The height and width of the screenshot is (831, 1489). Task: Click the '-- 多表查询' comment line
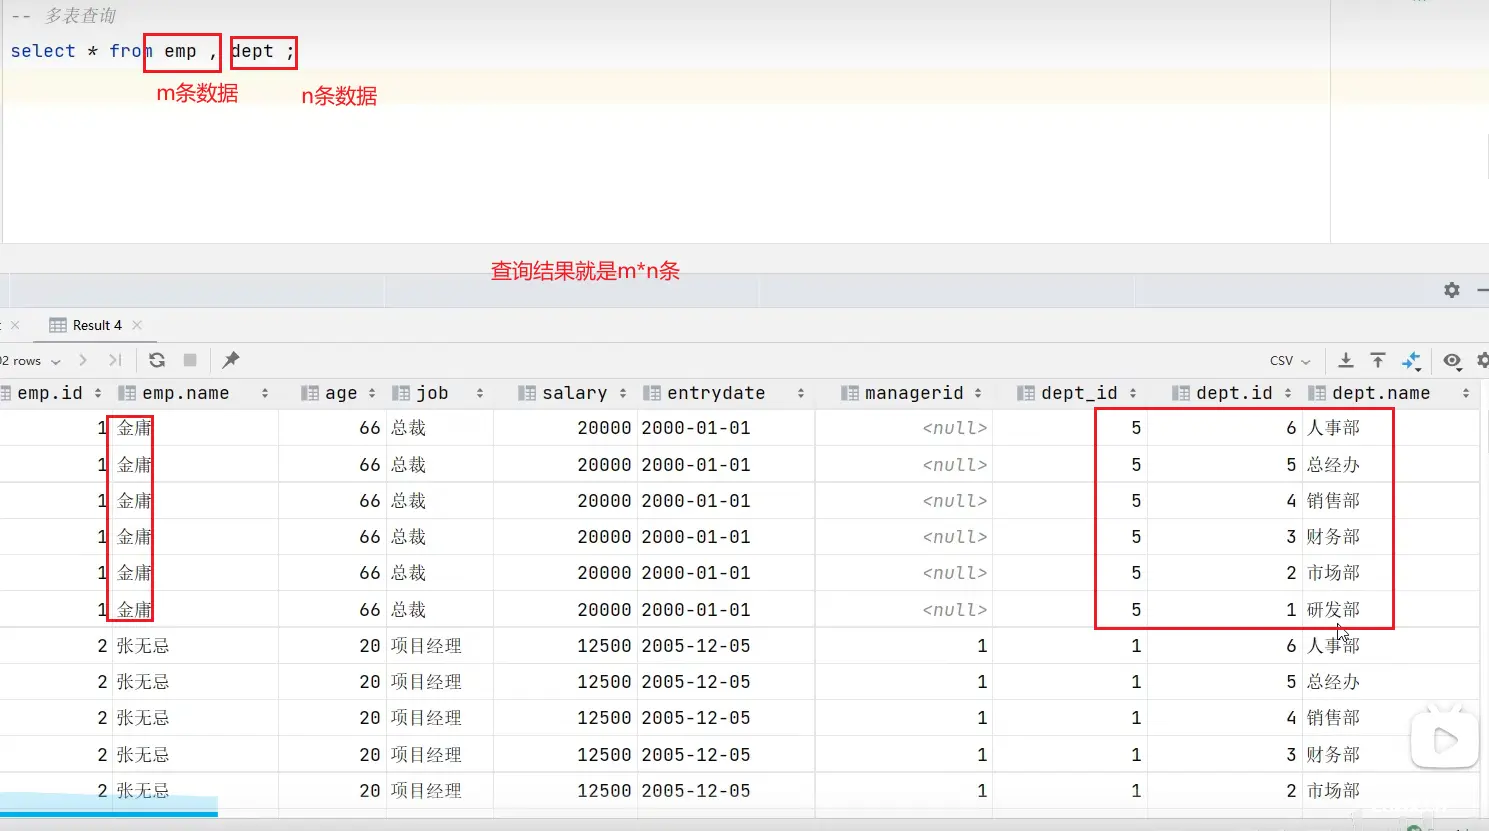pos(63,15)
